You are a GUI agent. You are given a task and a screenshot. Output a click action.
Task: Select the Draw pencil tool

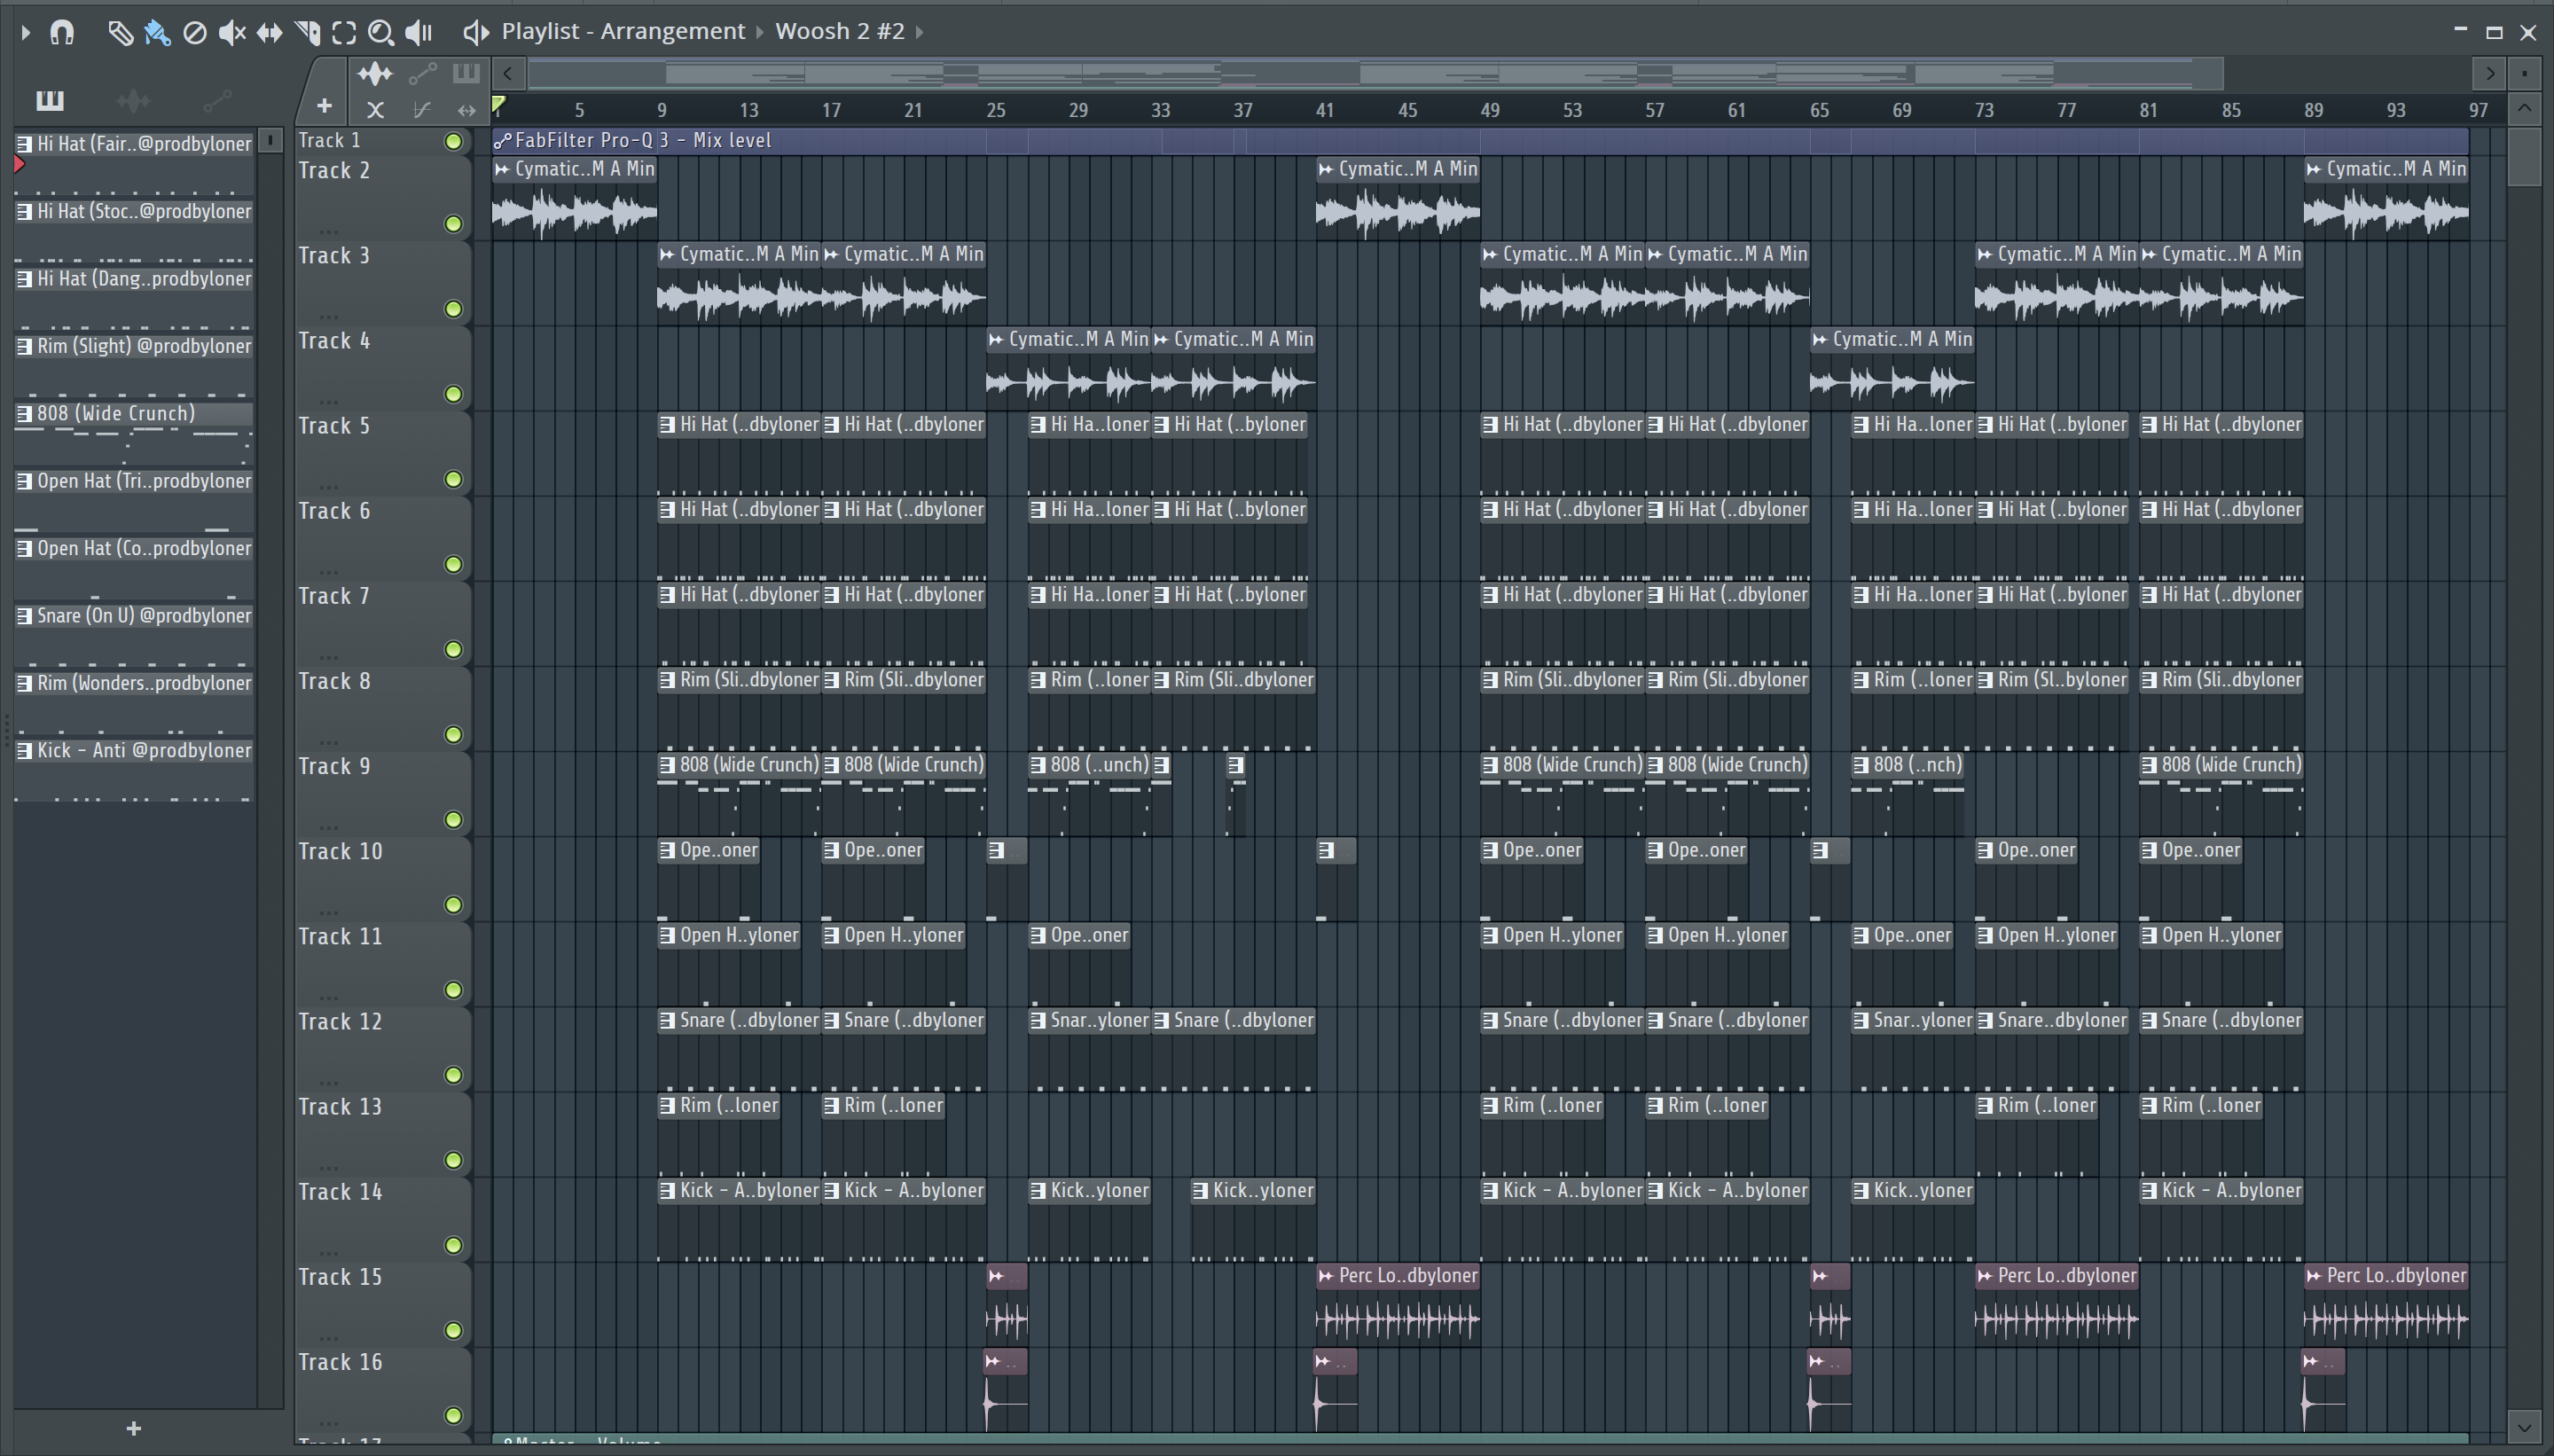[x=120, y=32]
